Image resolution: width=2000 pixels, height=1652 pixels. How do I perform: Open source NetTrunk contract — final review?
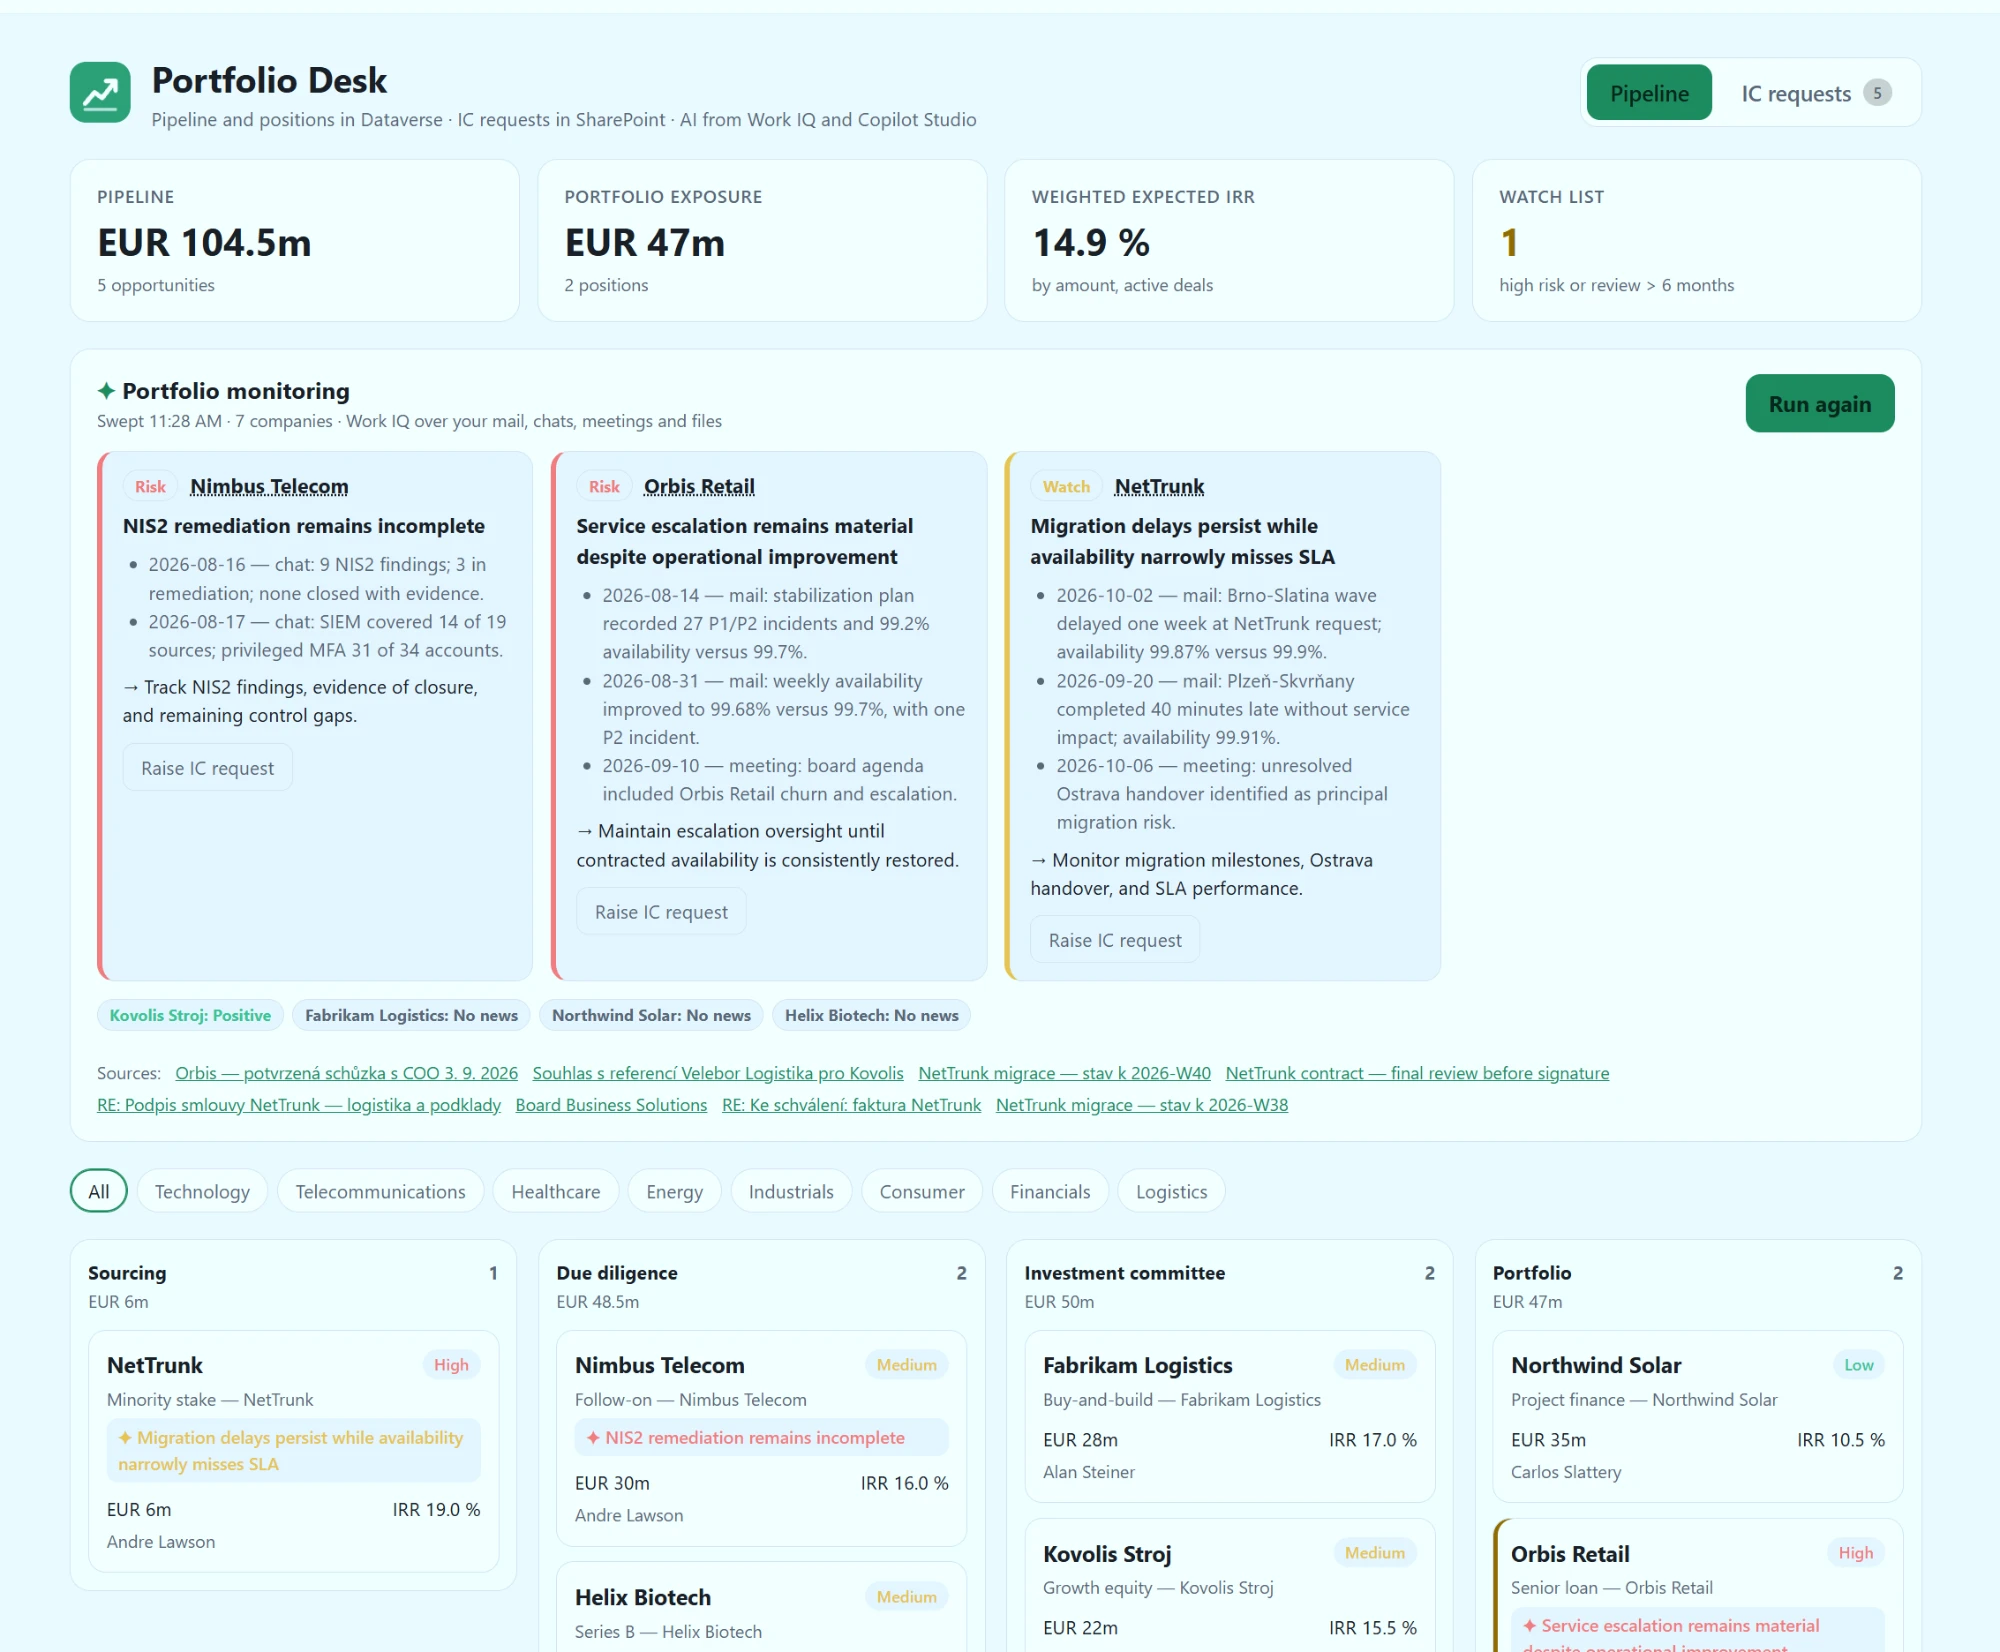pyautogui.click(x=1417, y=1073)
